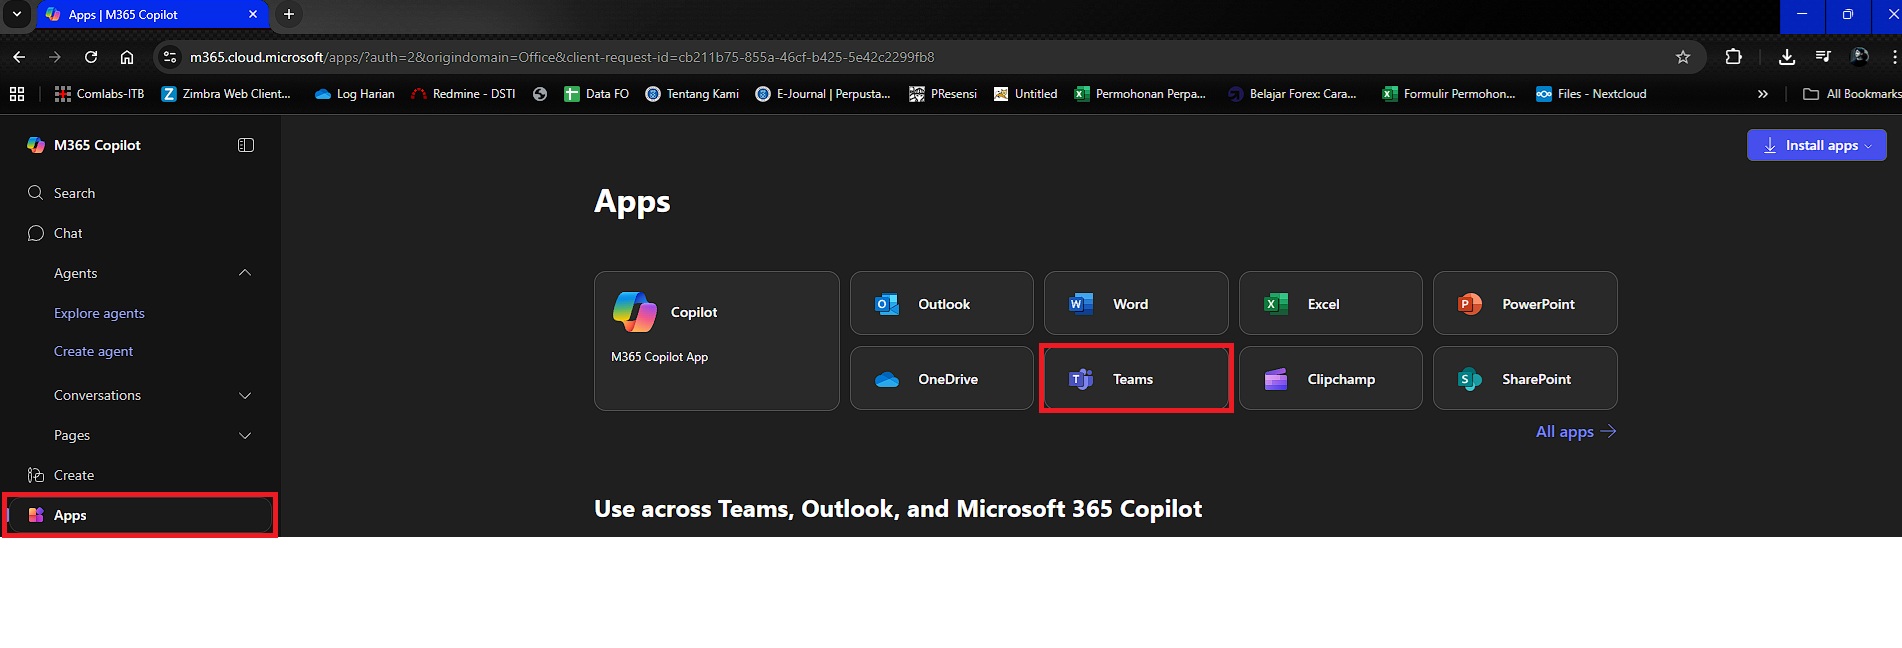The width and height of the screenshot is (1902, 648).
Task: Launch Clipchamp video editor tile
Action: [x=1329, y=379]
